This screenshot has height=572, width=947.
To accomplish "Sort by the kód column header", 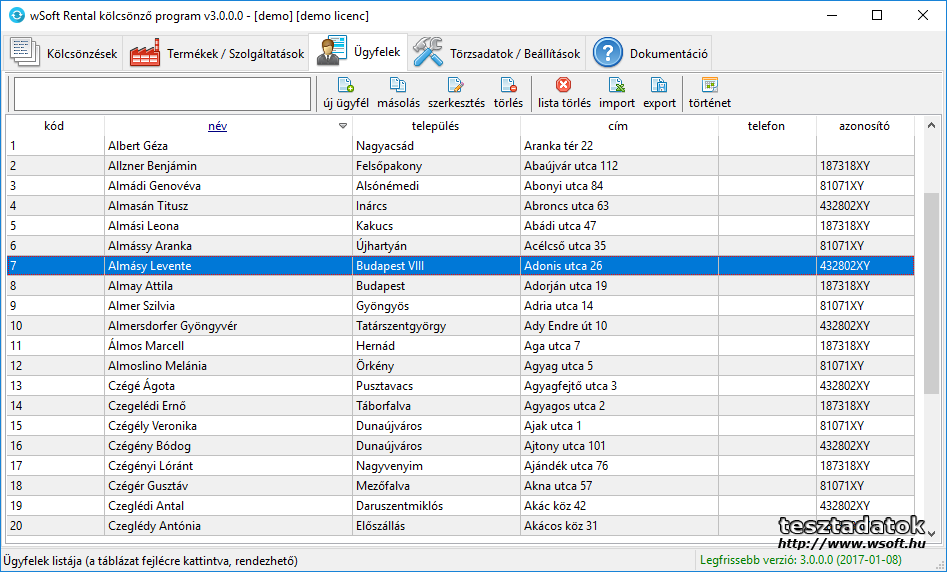I will [54, 126].
